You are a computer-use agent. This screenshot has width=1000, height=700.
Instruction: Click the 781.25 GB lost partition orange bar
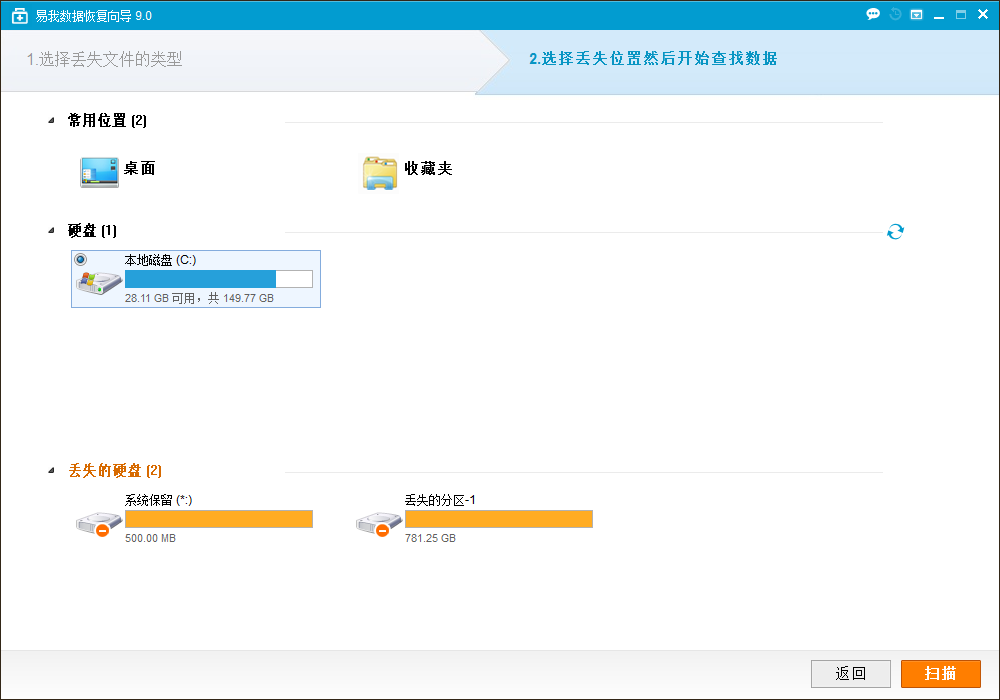(499, 519)
